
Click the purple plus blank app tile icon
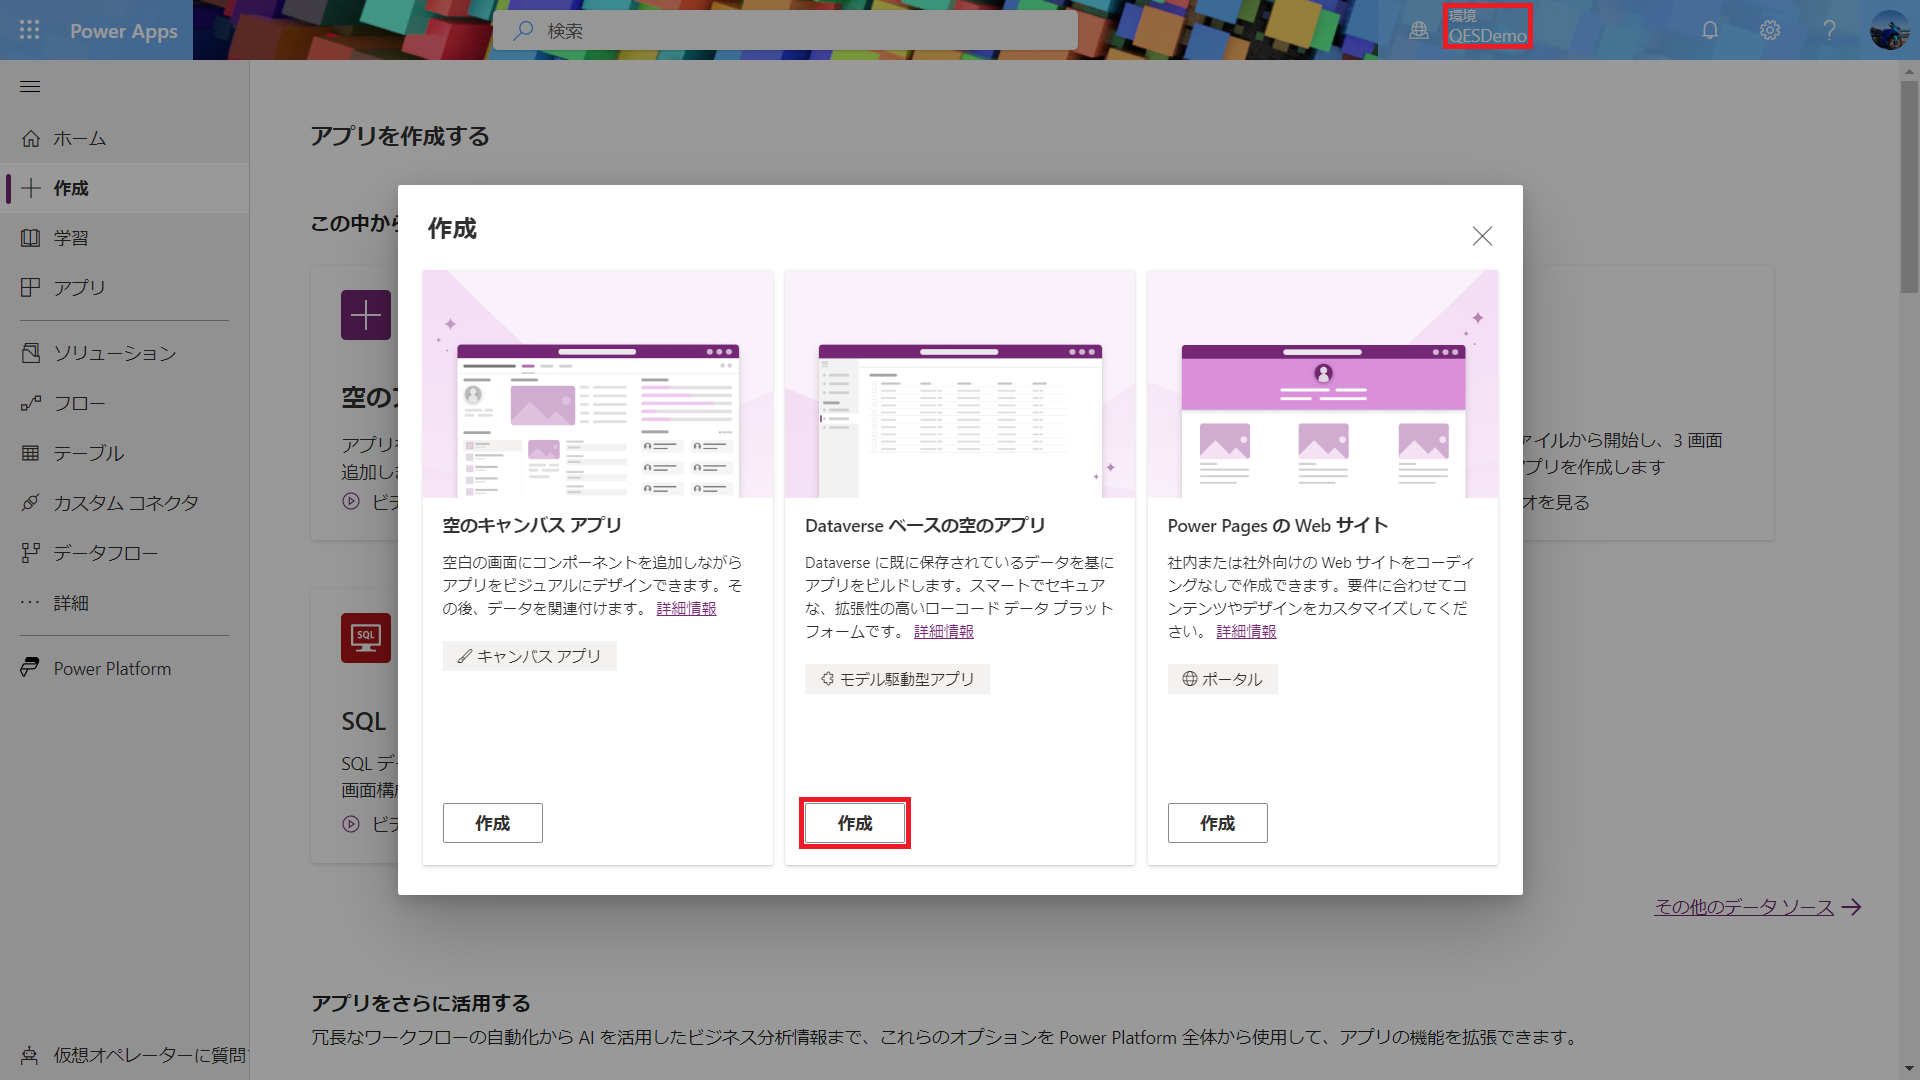(366, 315)
